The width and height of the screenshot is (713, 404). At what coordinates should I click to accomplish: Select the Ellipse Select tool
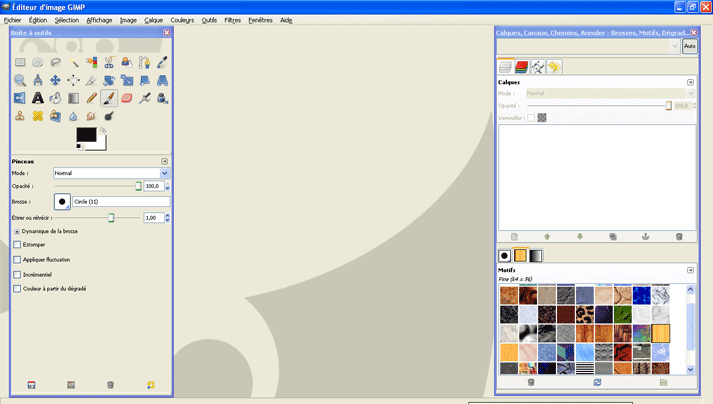tap(38, 62)
